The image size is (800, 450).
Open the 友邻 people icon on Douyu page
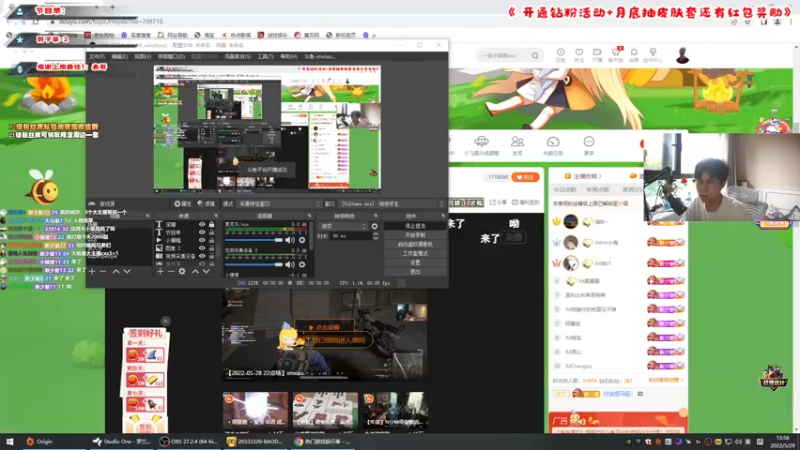point(517,144)
